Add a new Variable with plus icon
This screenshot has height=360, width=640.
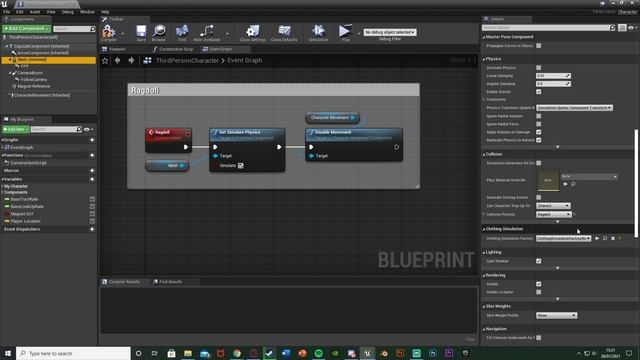pos(92,179)
